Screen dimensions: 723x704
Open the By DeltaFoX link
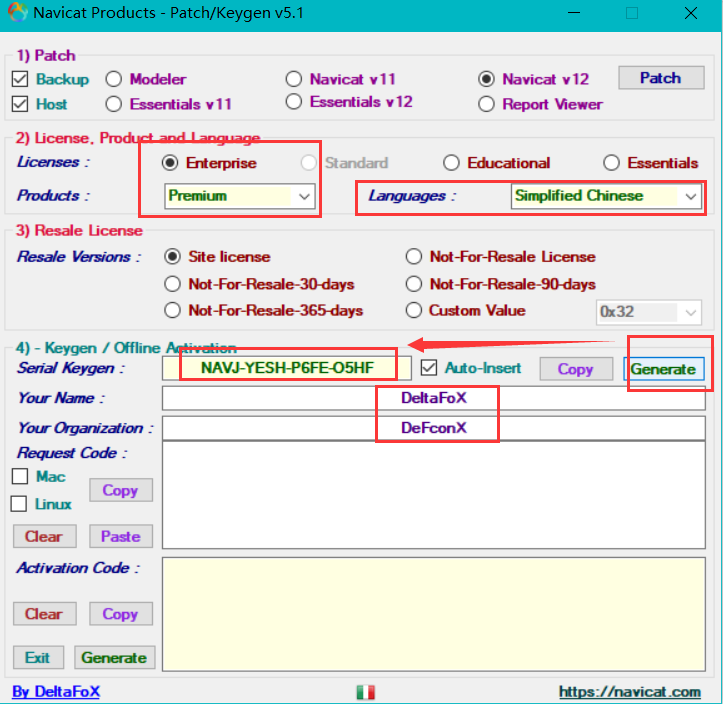(x=56, y=692)
